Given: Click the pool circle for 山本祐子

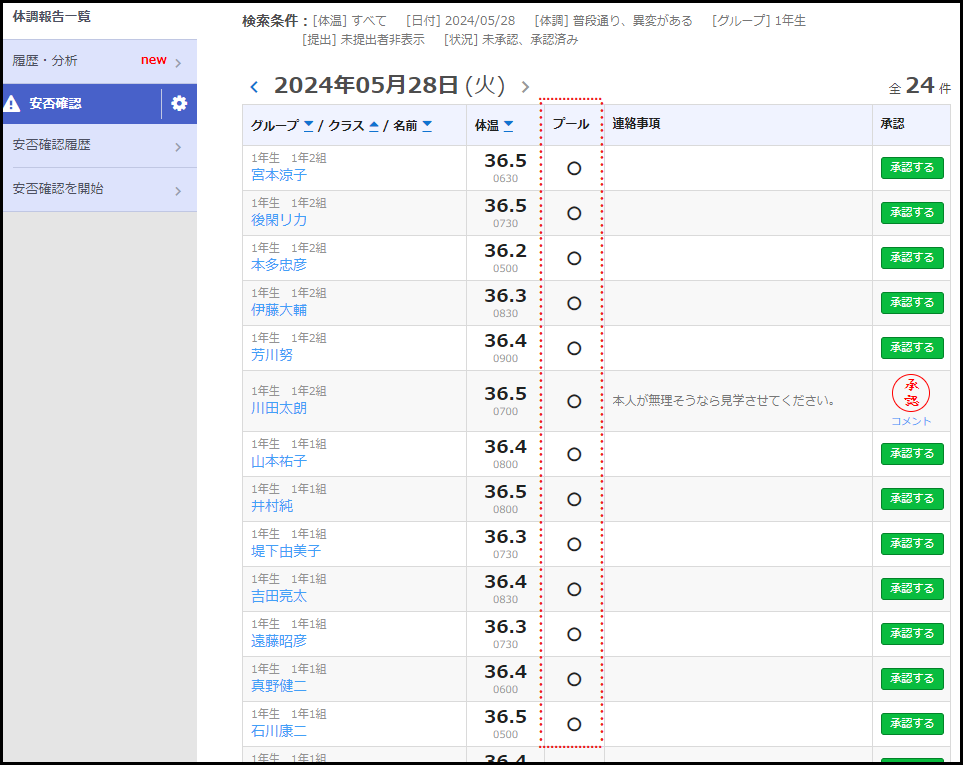Looking at the screenshot, I should pos(574,454).
